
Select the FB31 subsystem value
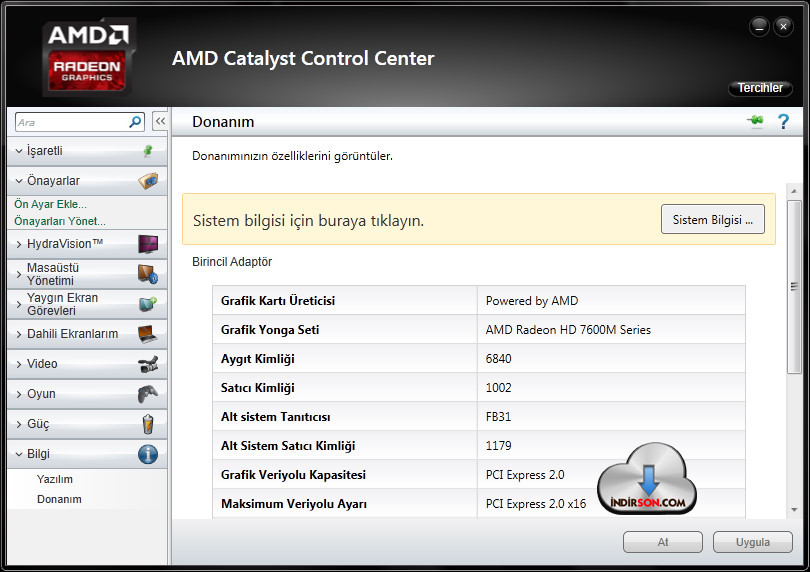pos(499,416)
